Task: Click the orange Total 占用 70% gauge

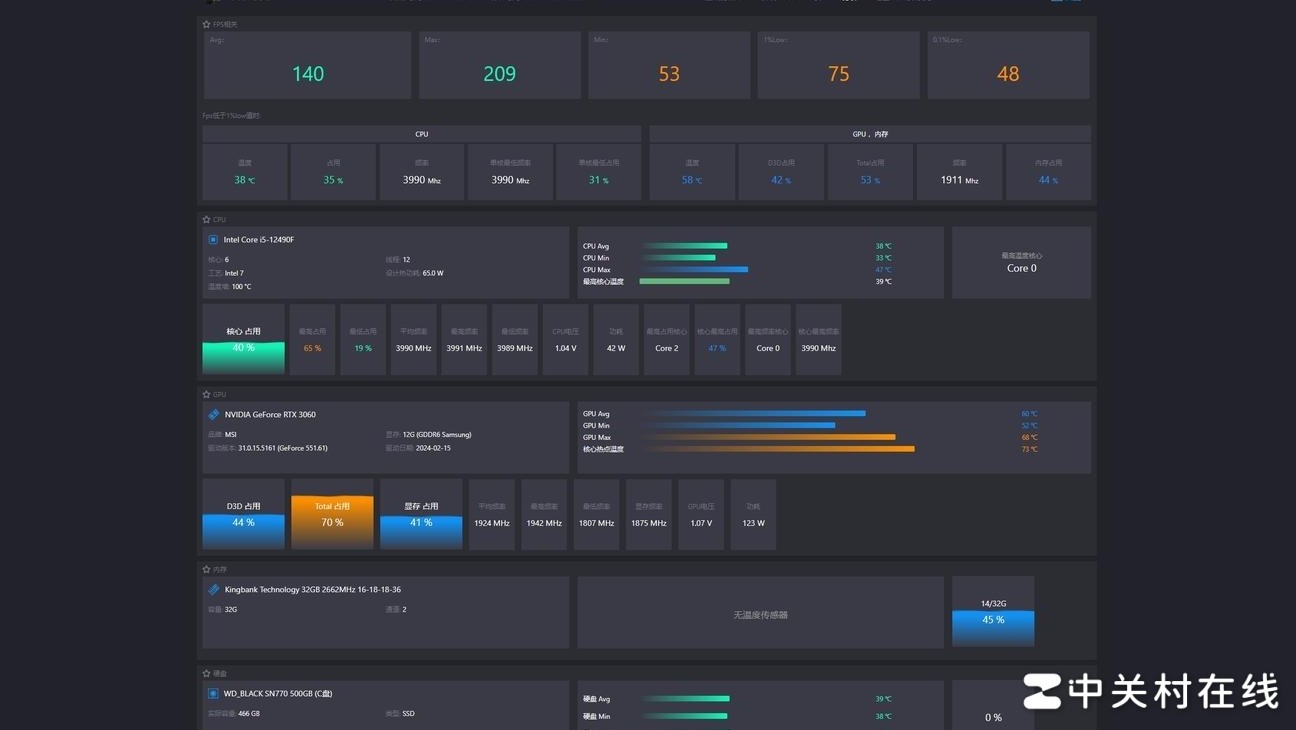Action: tap(332, 514)
